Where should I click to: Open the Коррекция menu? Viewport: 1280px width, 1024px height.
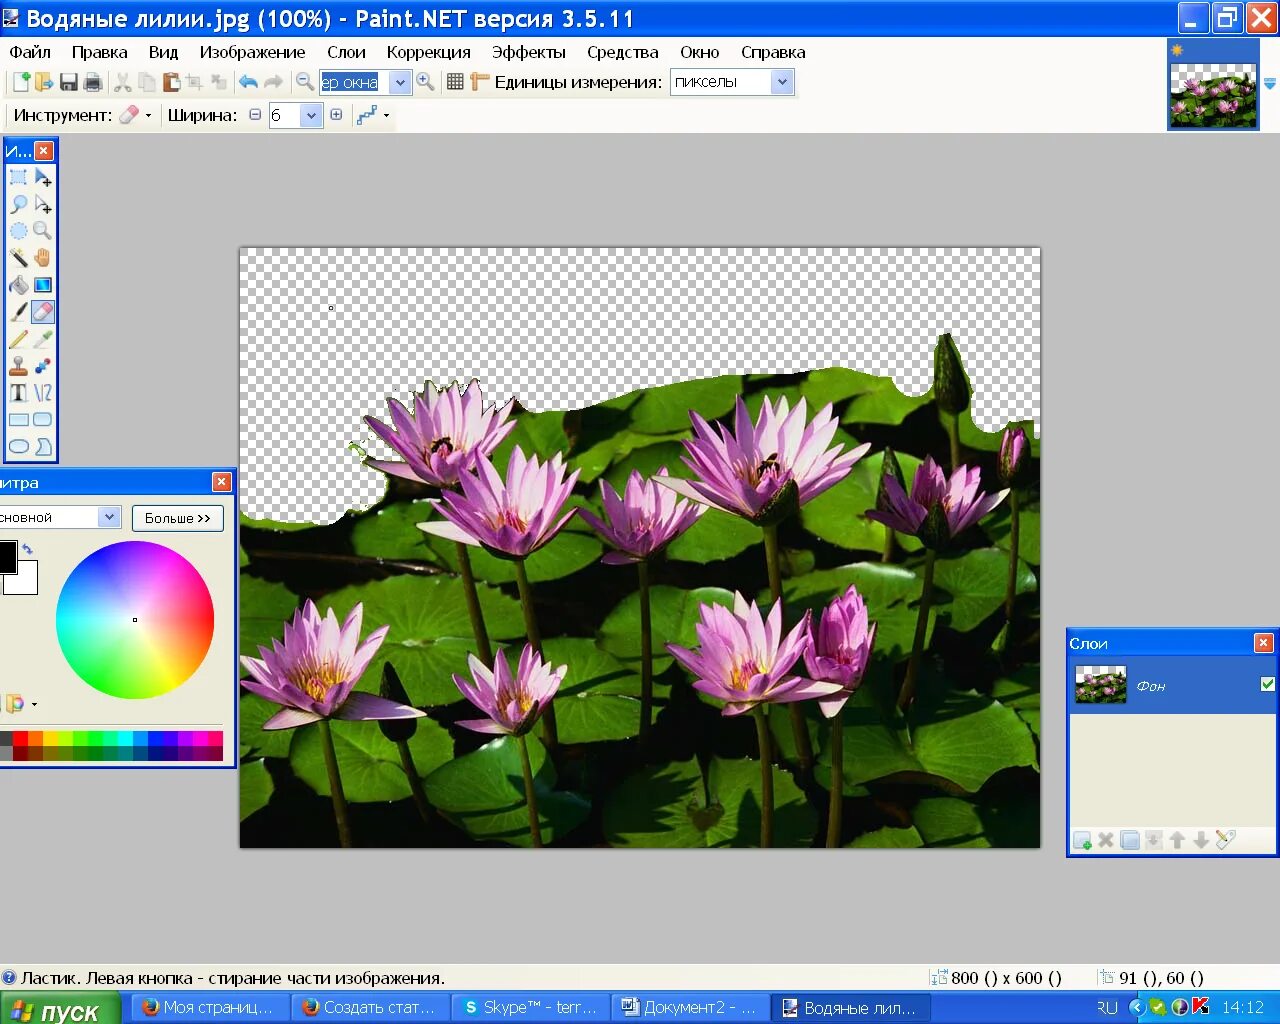coord(428,52)
